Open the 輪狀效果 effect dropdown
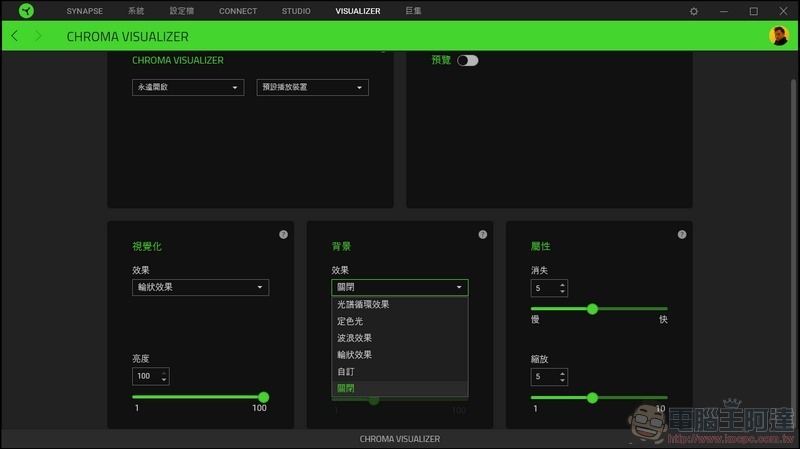800x449 pixels. tap(200, 288)
